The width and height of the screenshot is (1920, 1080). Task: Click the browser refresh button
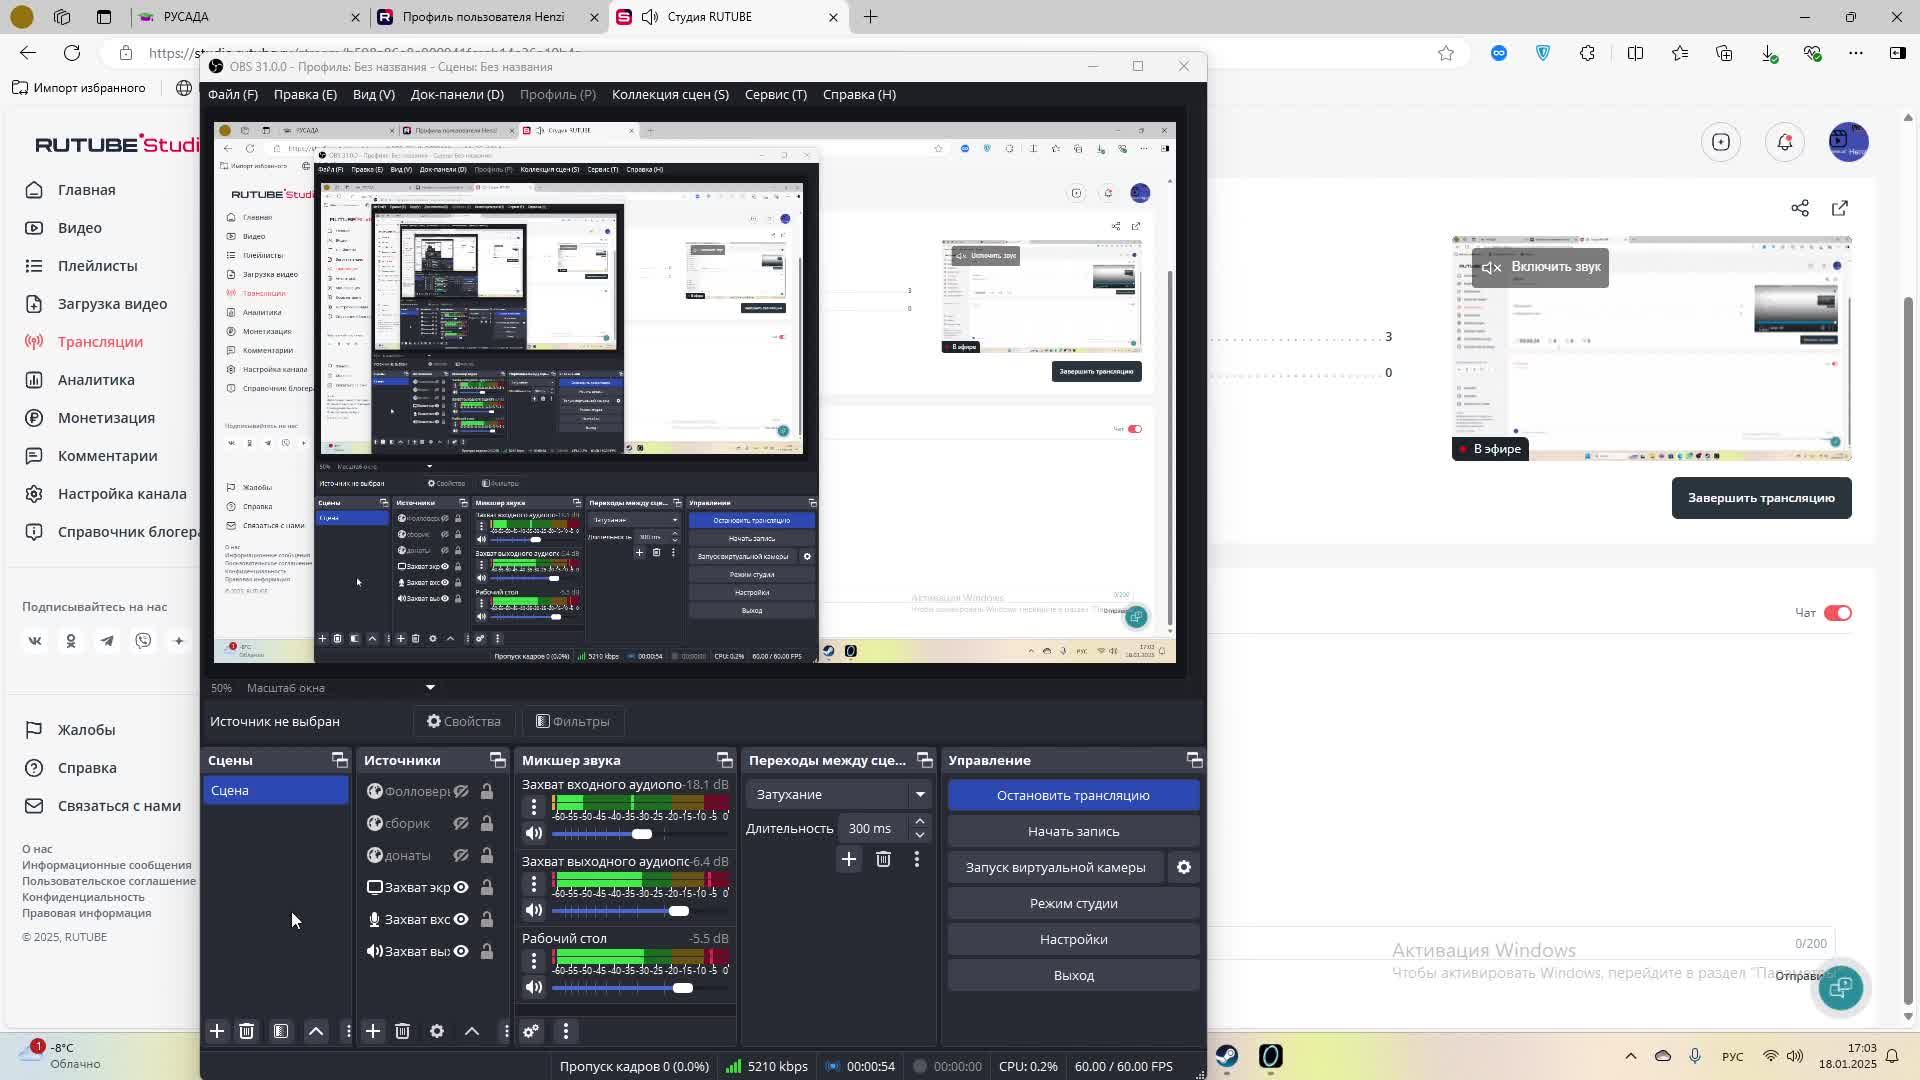click(x=72, y=53)
